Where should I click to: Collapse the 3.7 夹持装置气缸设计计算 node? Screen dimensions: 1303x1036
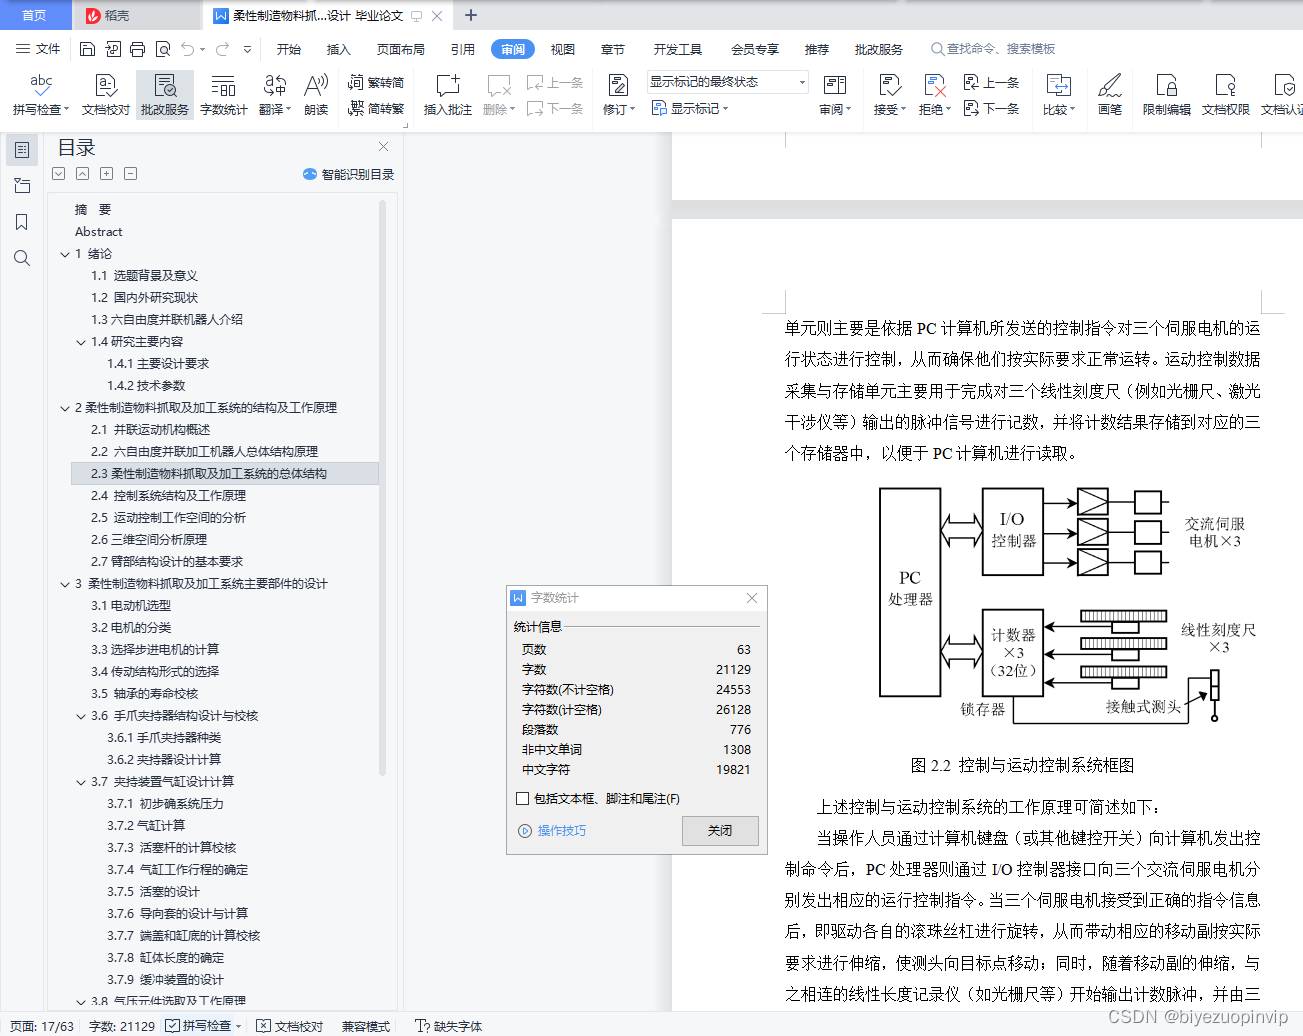pyautogui.click(x=81, y=782)
